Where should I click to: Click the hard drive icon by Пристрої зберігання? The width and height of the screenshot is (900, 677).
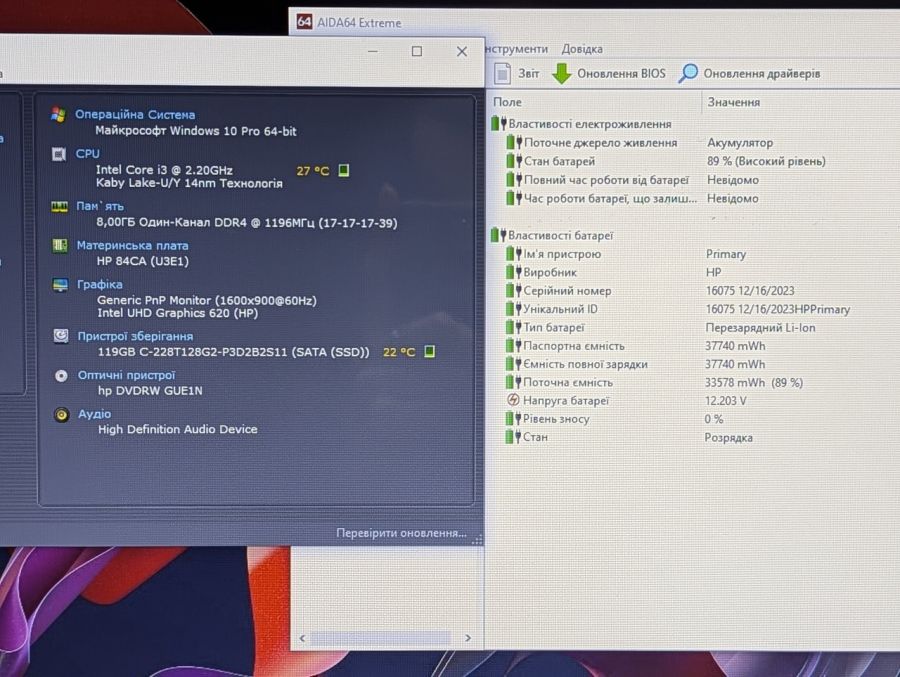click(61, 336)
